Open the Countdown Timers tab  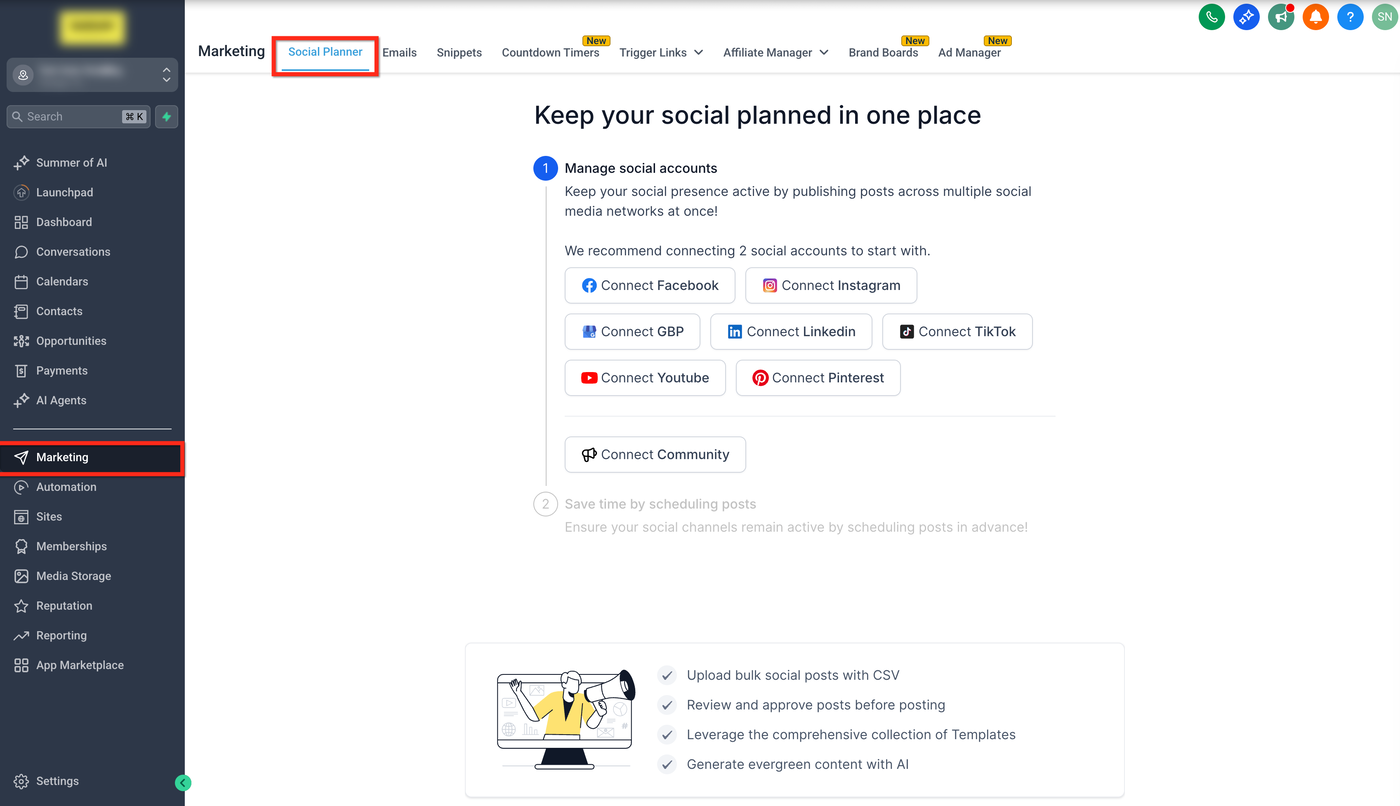[550, 53]
